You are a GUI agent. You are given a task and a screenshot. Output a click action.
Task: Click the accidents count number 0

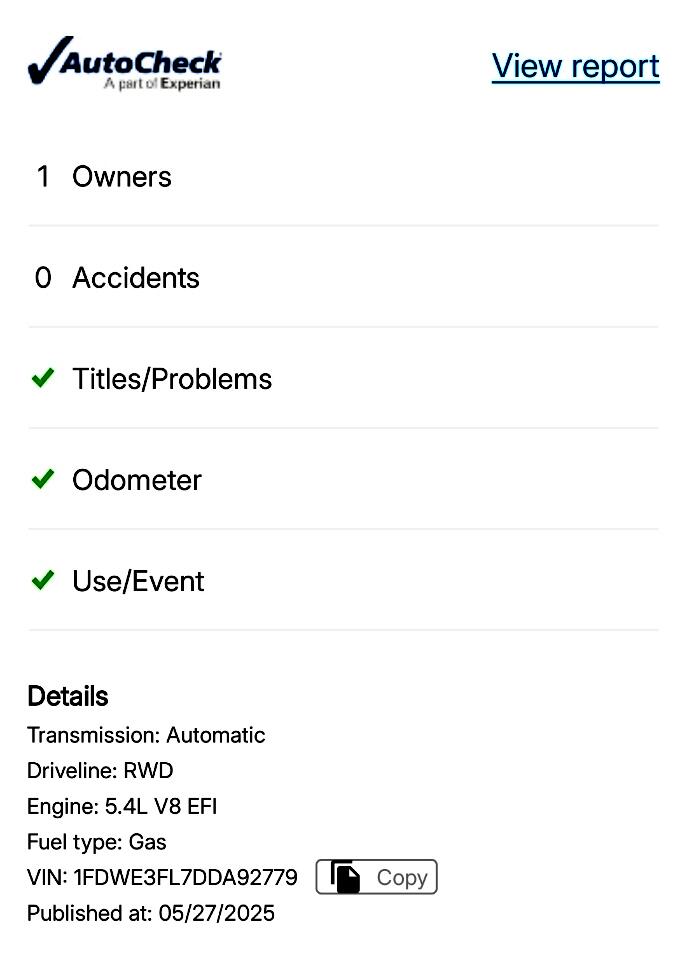[x=43, y=278]
